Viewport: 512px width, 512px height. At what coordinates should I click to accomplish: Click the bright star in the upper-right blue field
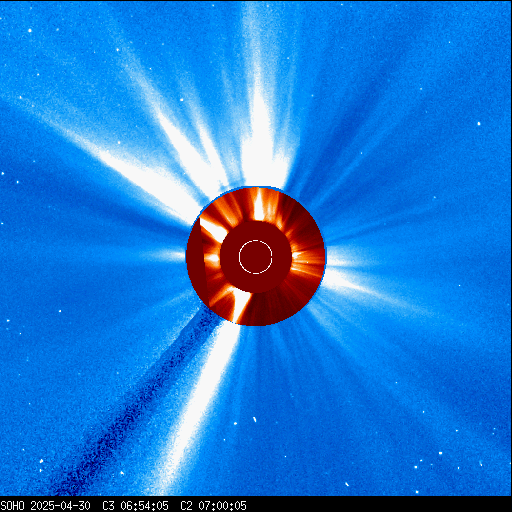(479, 124)
